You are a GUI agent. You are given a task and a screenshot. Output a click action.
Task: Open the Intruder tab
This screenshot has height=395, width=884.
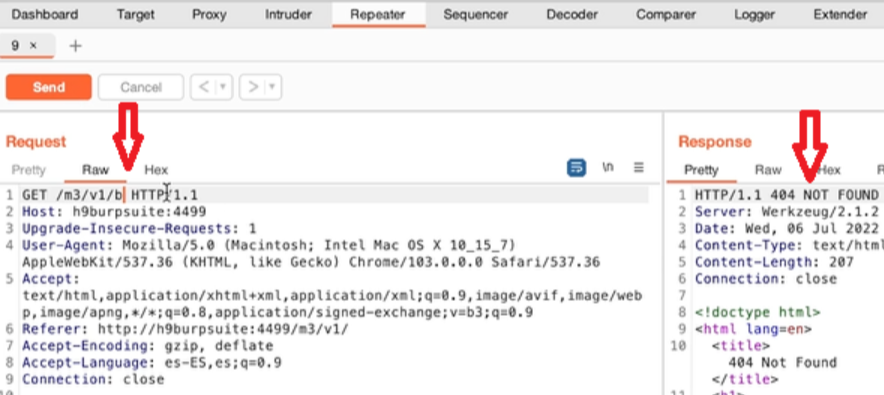(288, 14)
